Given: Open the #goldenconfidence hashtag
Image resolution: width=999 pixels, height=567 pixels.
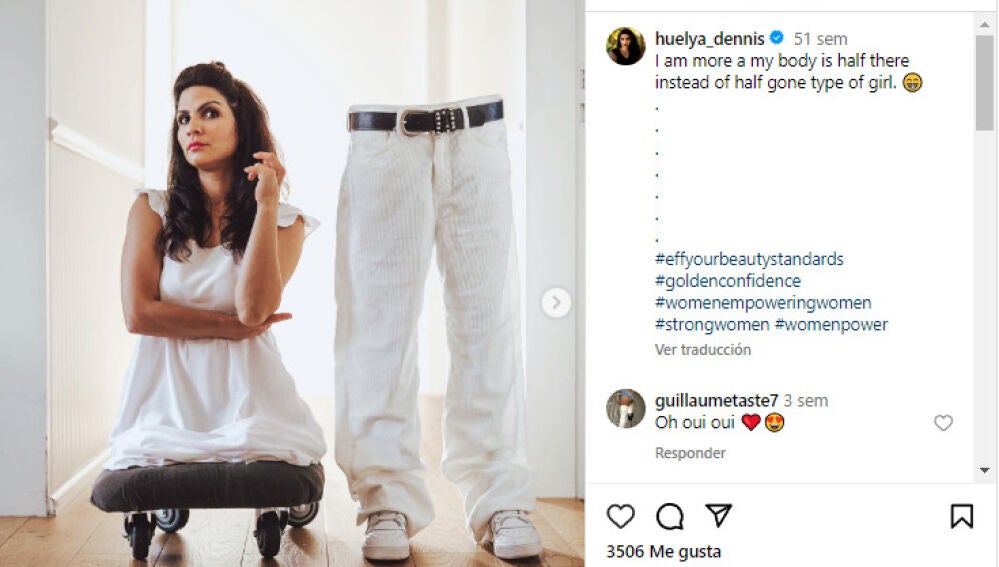Looking at the screenshot, I should pyautogui.click(x=728, y=281).
